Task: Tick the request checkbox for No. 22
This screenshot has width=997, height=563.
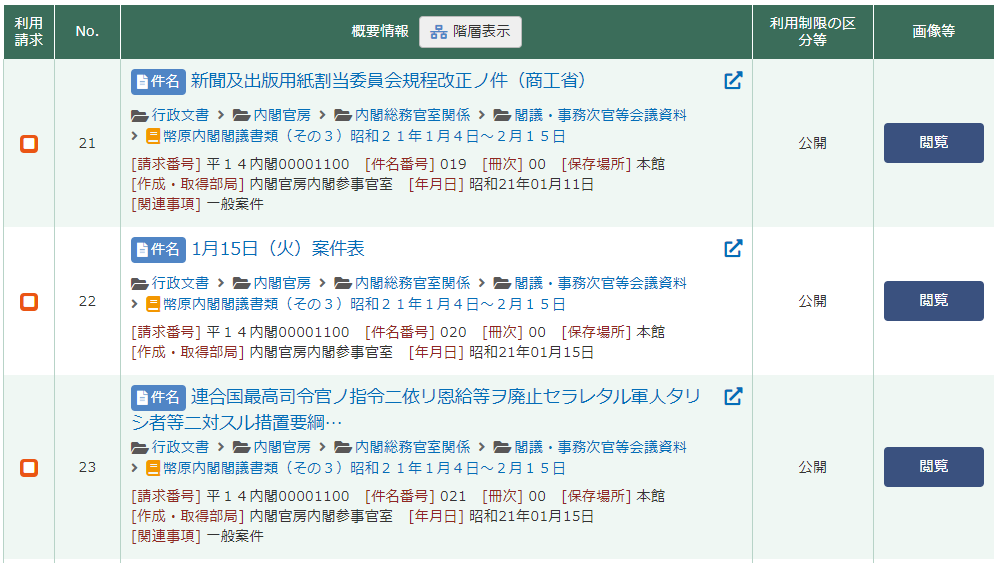Action: (29, 301)
